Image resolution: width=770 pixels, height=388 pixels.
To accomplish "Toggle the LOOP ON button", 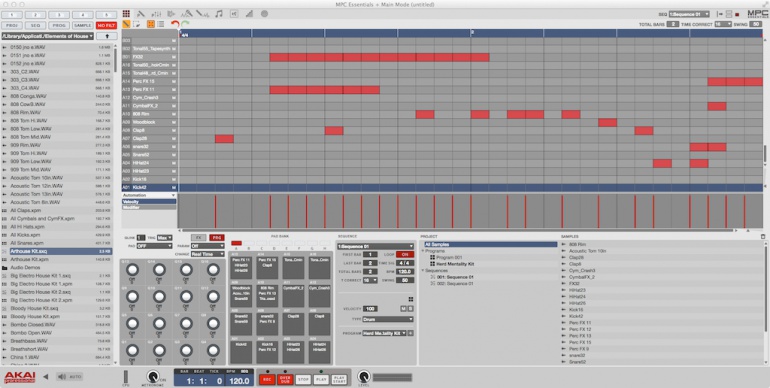I will point(405,254).
